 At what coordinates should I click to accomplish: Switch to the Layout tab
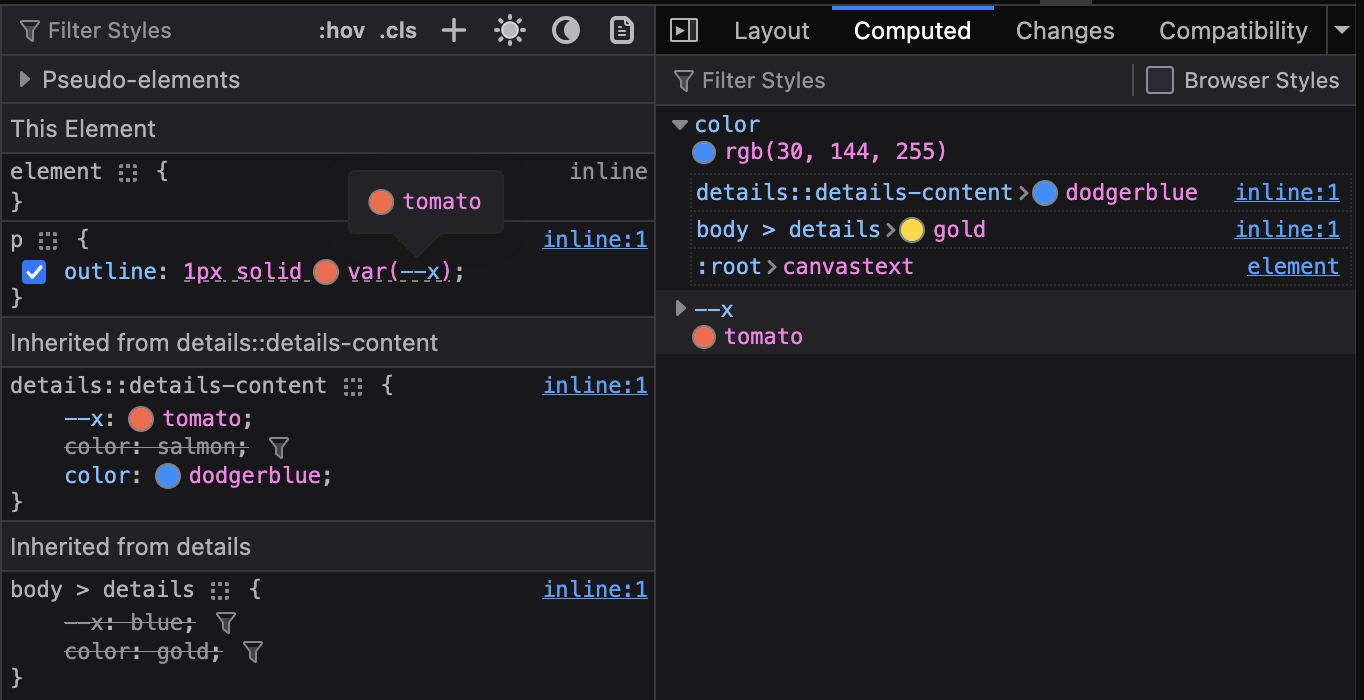771,31
